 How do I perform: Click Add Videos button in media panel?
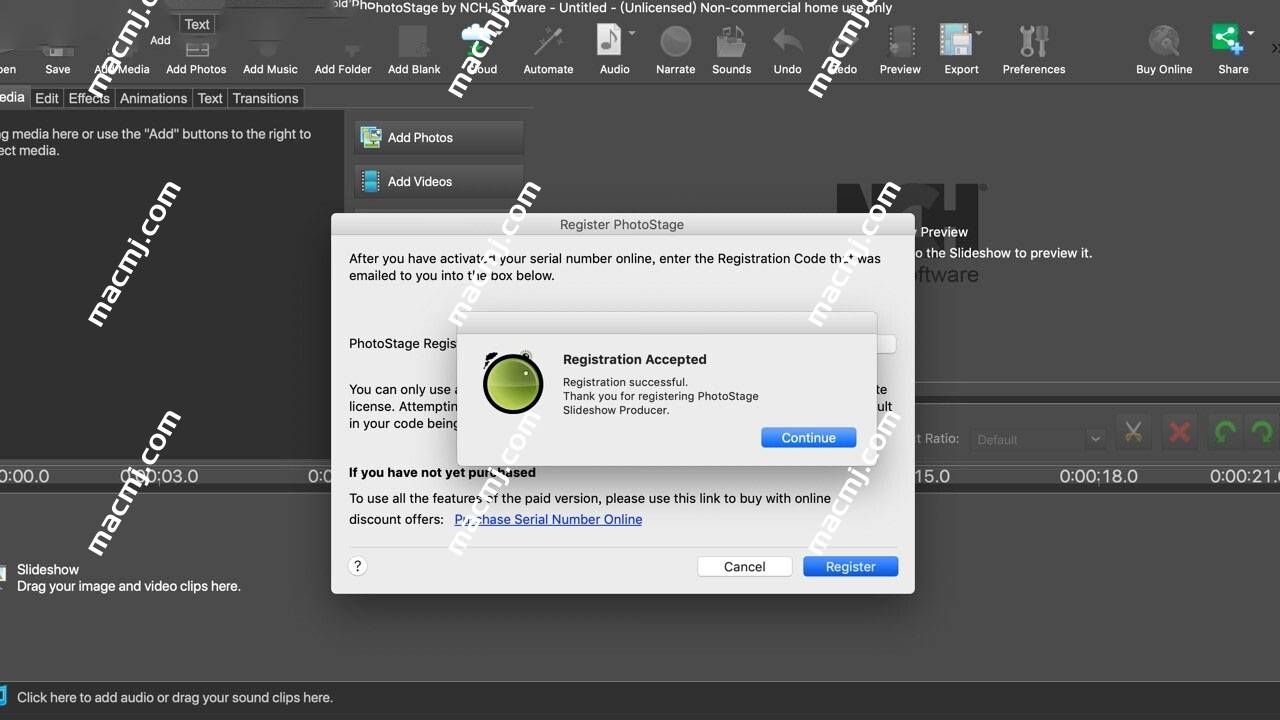tap(439, 181)
